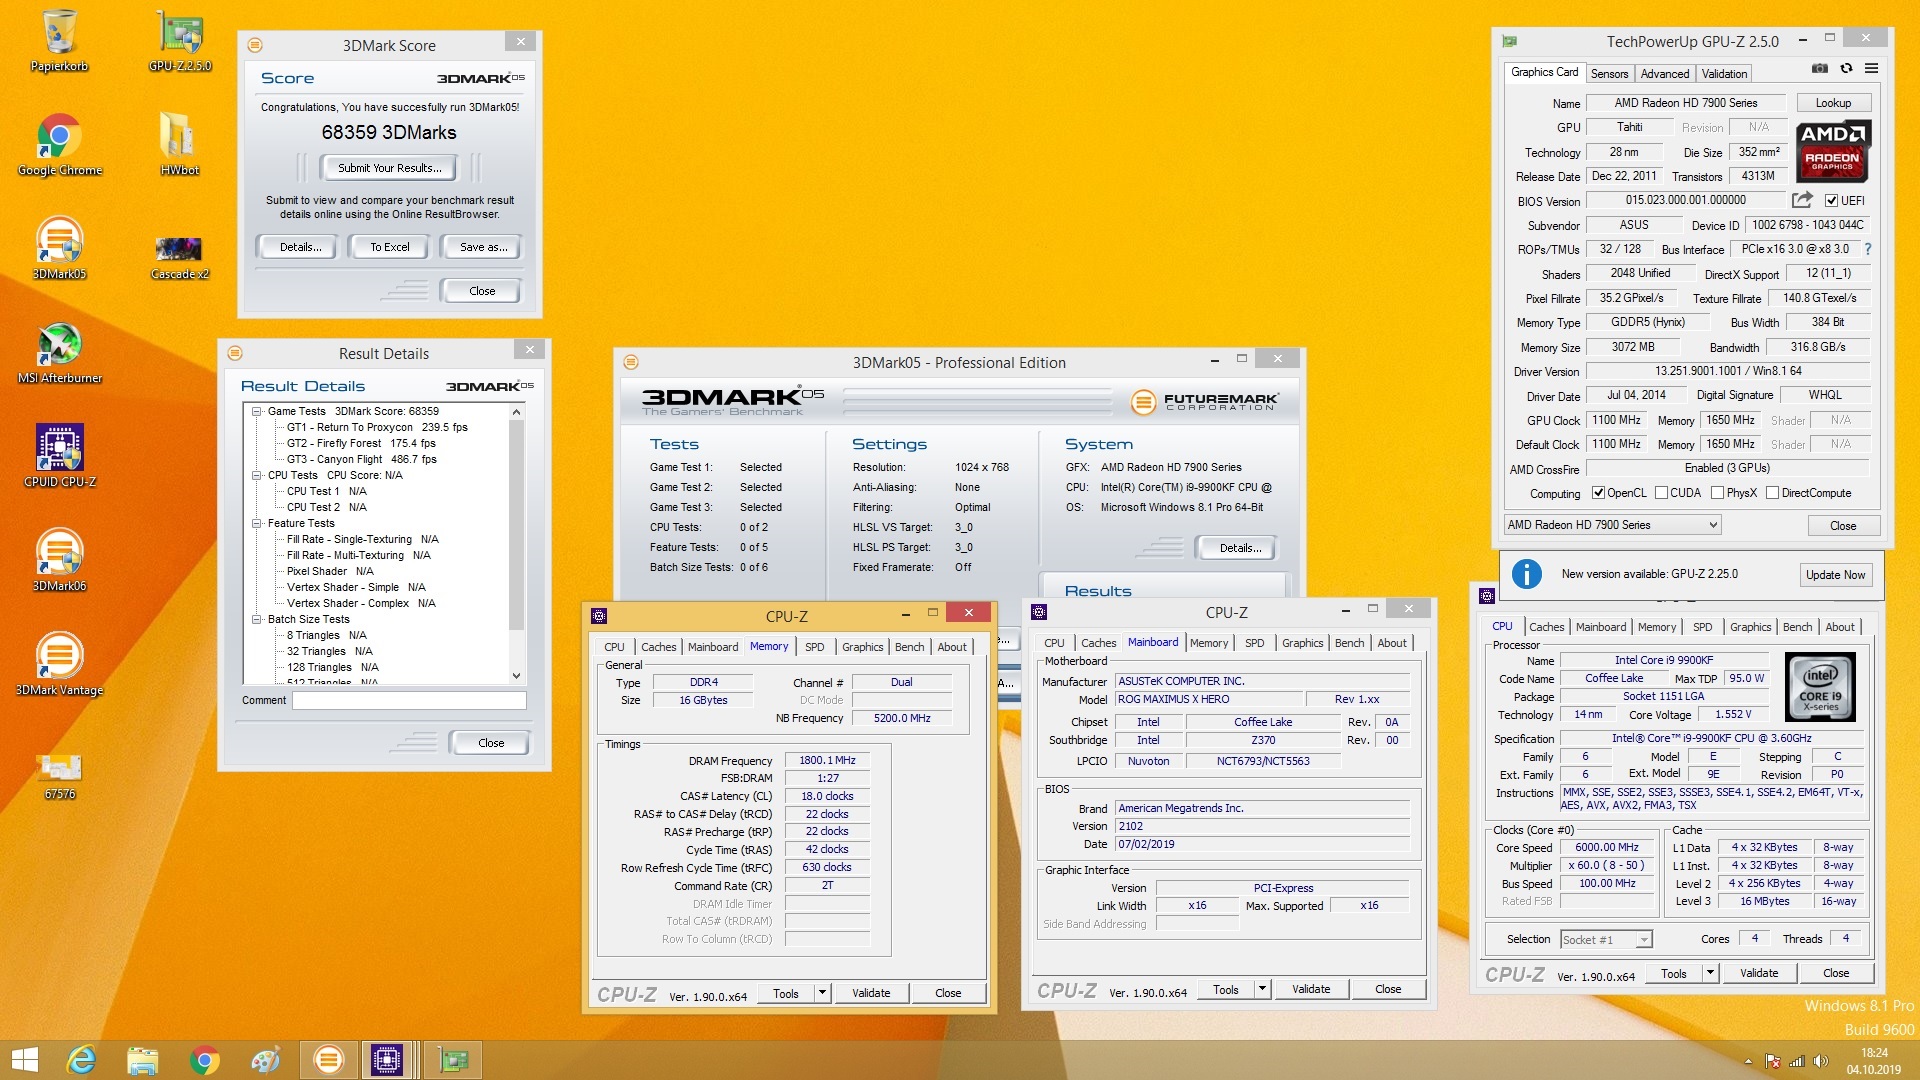The image size is (1920, 1080).
Task: Switch to the CPU-Z taskbar button
Action: 386,1060
